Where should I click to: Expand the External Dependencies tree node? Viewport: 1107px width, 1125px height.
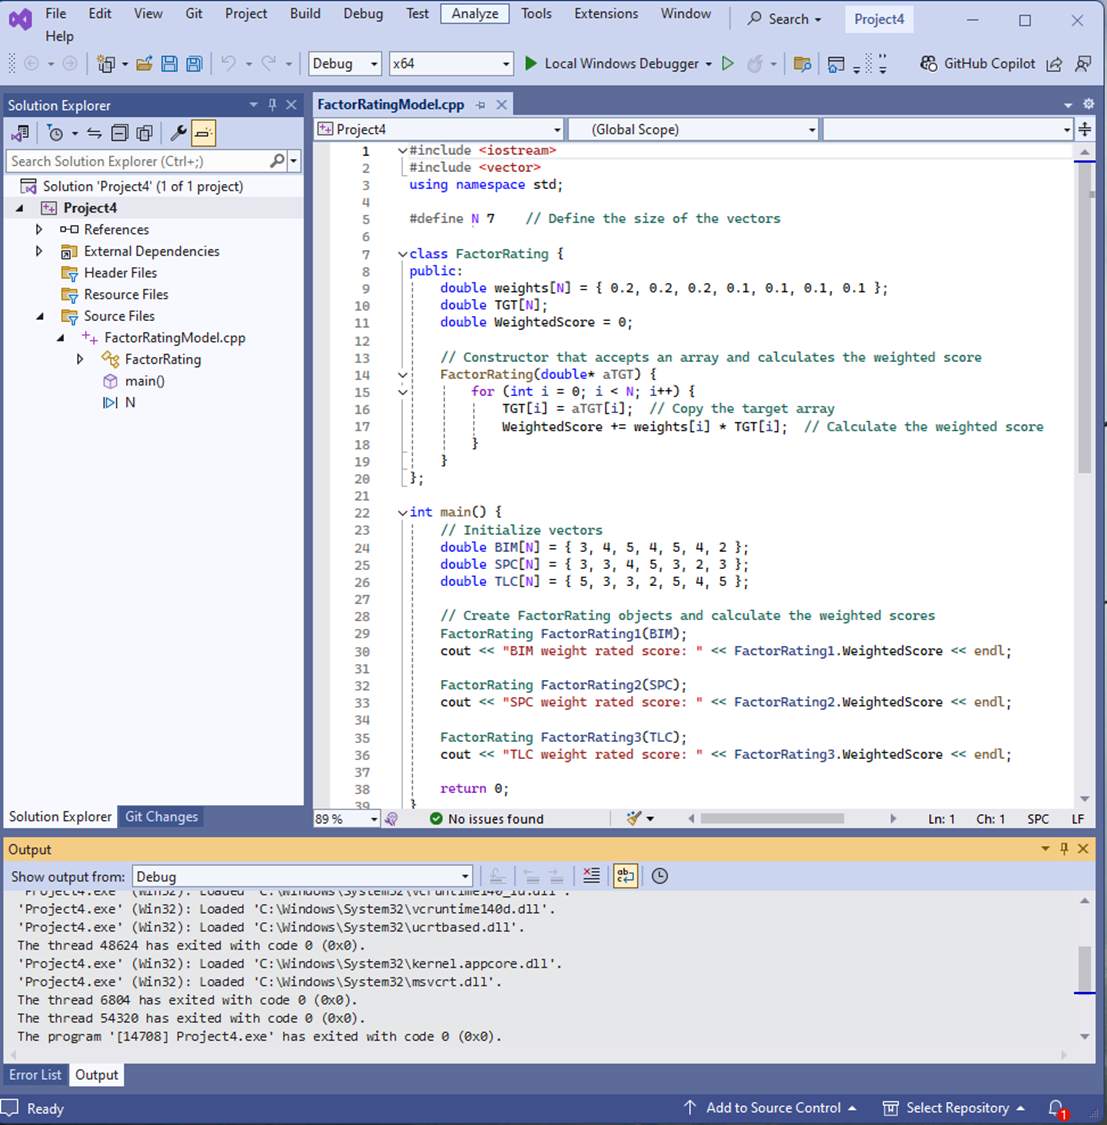pos(40,251)
